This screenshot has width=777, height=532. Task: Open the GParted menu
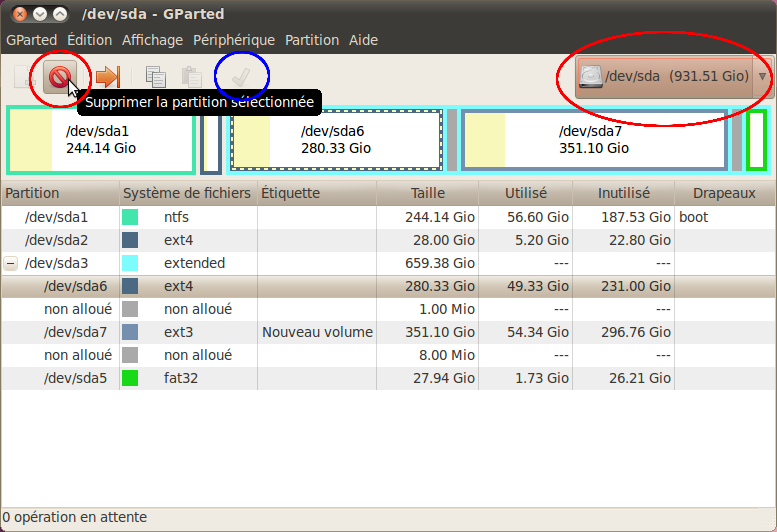coord(31,40)
